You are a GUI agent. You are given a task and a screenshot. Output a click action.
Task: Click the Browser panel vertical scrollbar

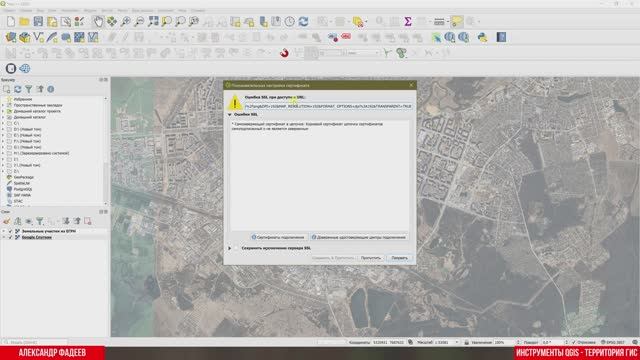point(106,151)
